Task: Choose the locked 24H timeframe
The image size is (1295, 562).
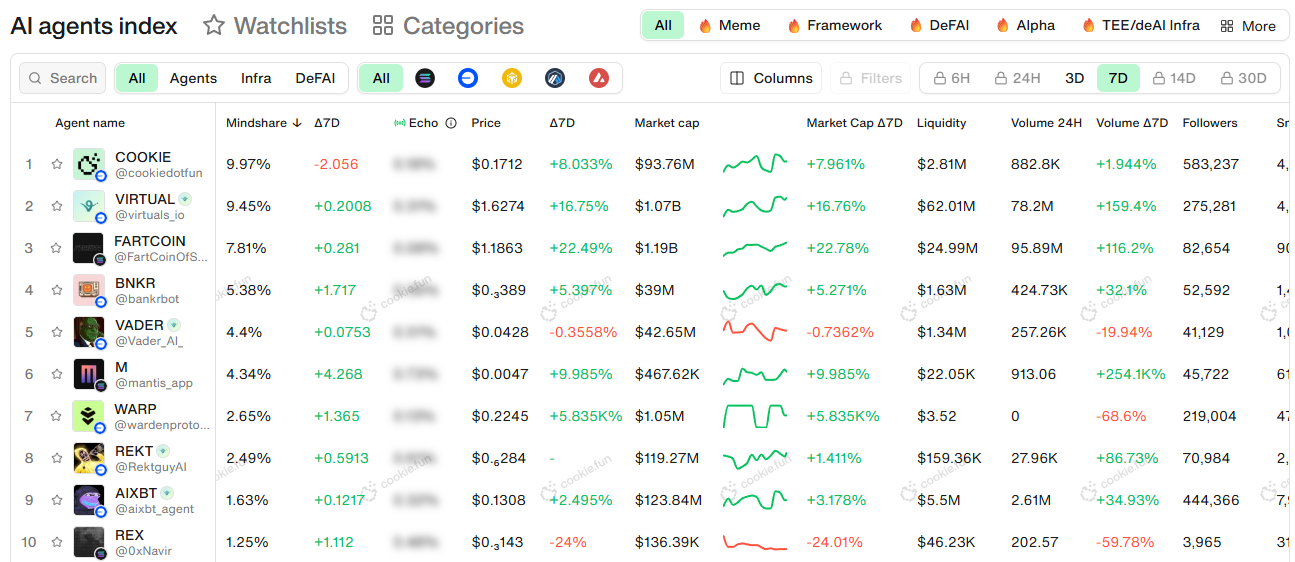Action: [x=1017, y=78]
